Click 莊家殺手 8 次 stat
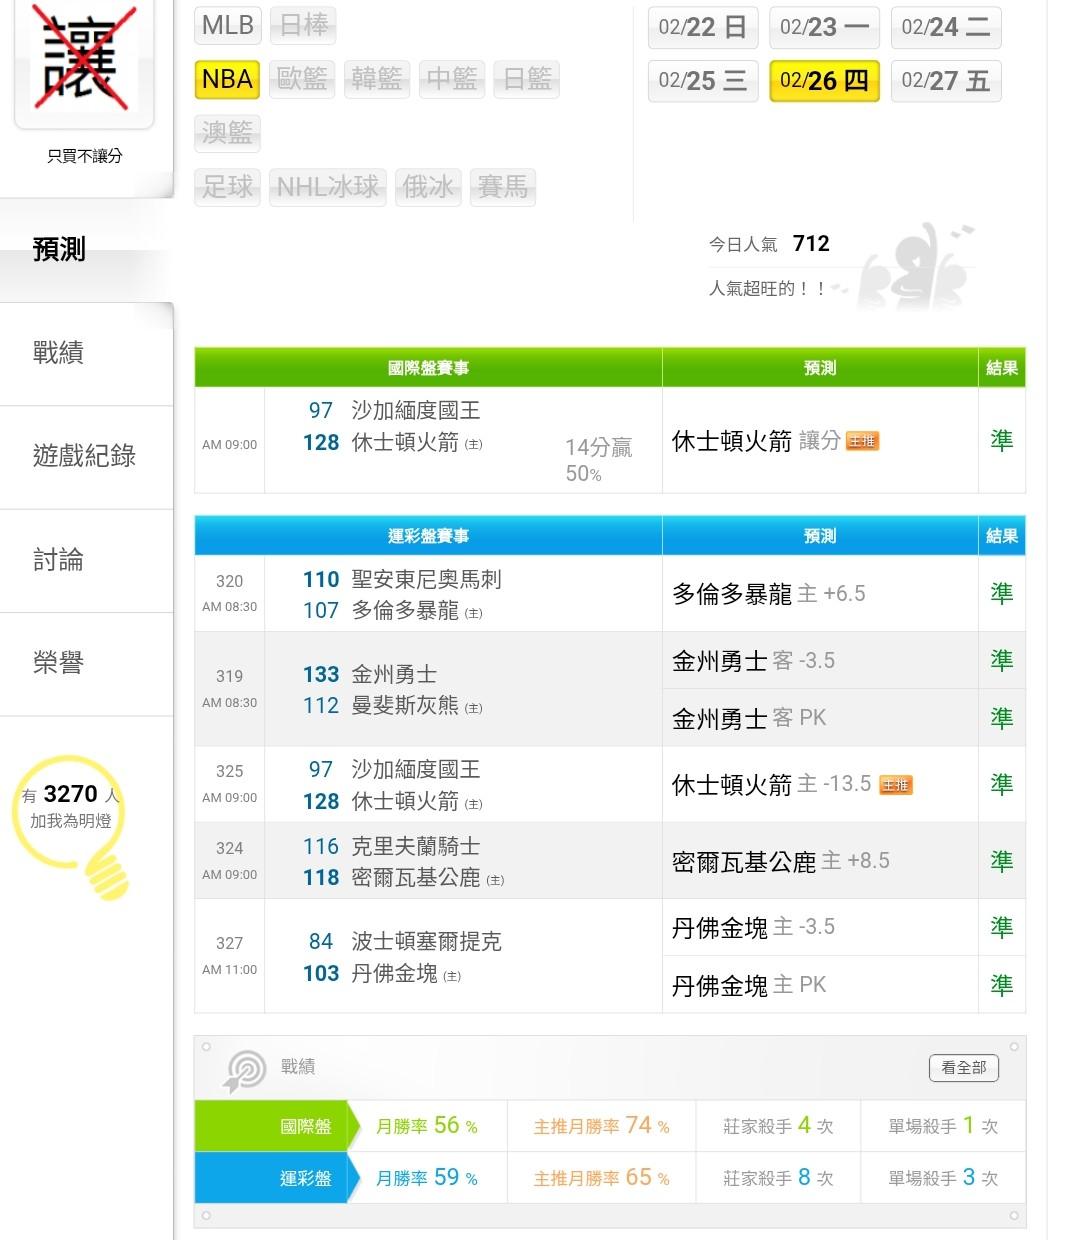Image resolution: width=1080 pixels, height=1240 pixels. pos(778,1178)
